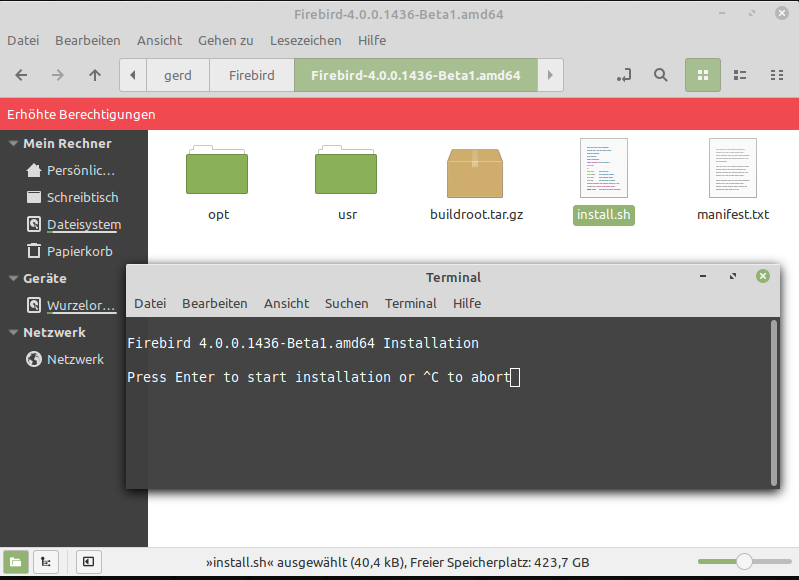Screen dimensions: 799x580
Task: Close the file manager window
Action: [782, 13]
